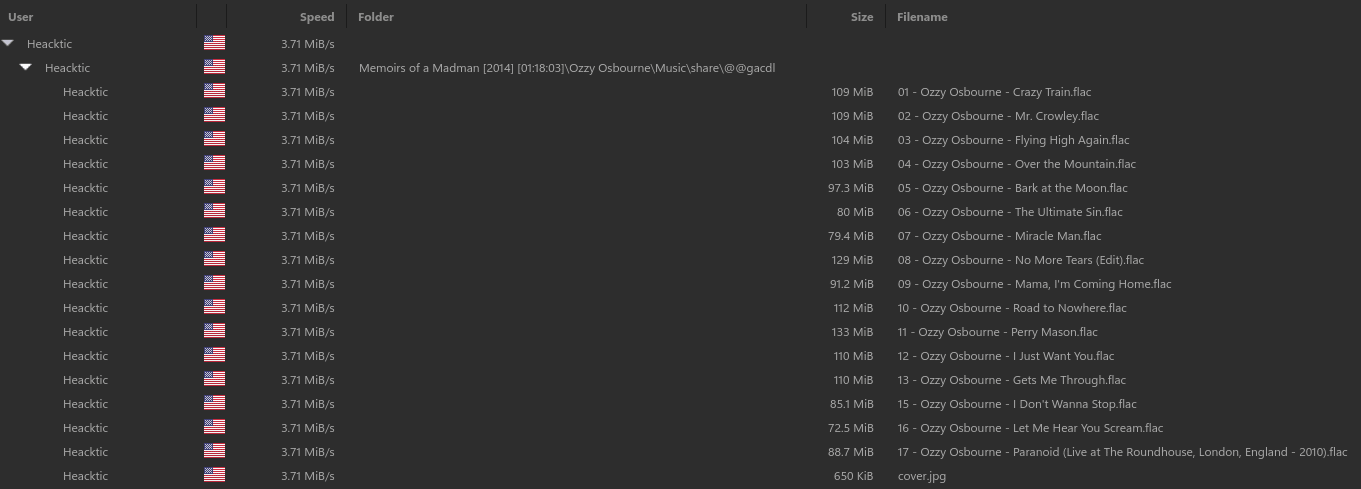This screenshot has width=1361, height=489.
Task: Click the 91.2 MiB size value
Action: (x=850, y=284)
